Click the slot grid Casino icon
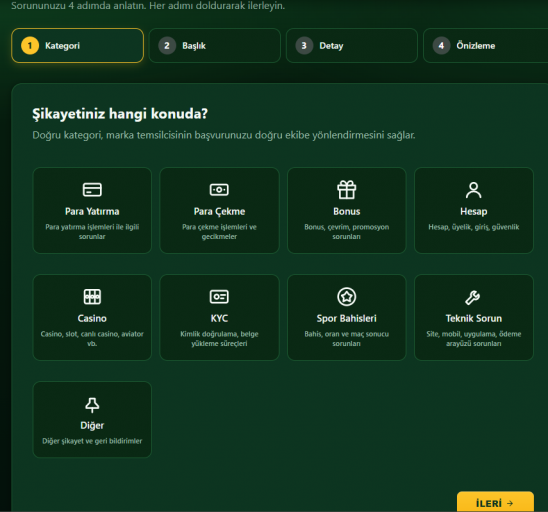 pyautogui.click(x=92, y=297)
